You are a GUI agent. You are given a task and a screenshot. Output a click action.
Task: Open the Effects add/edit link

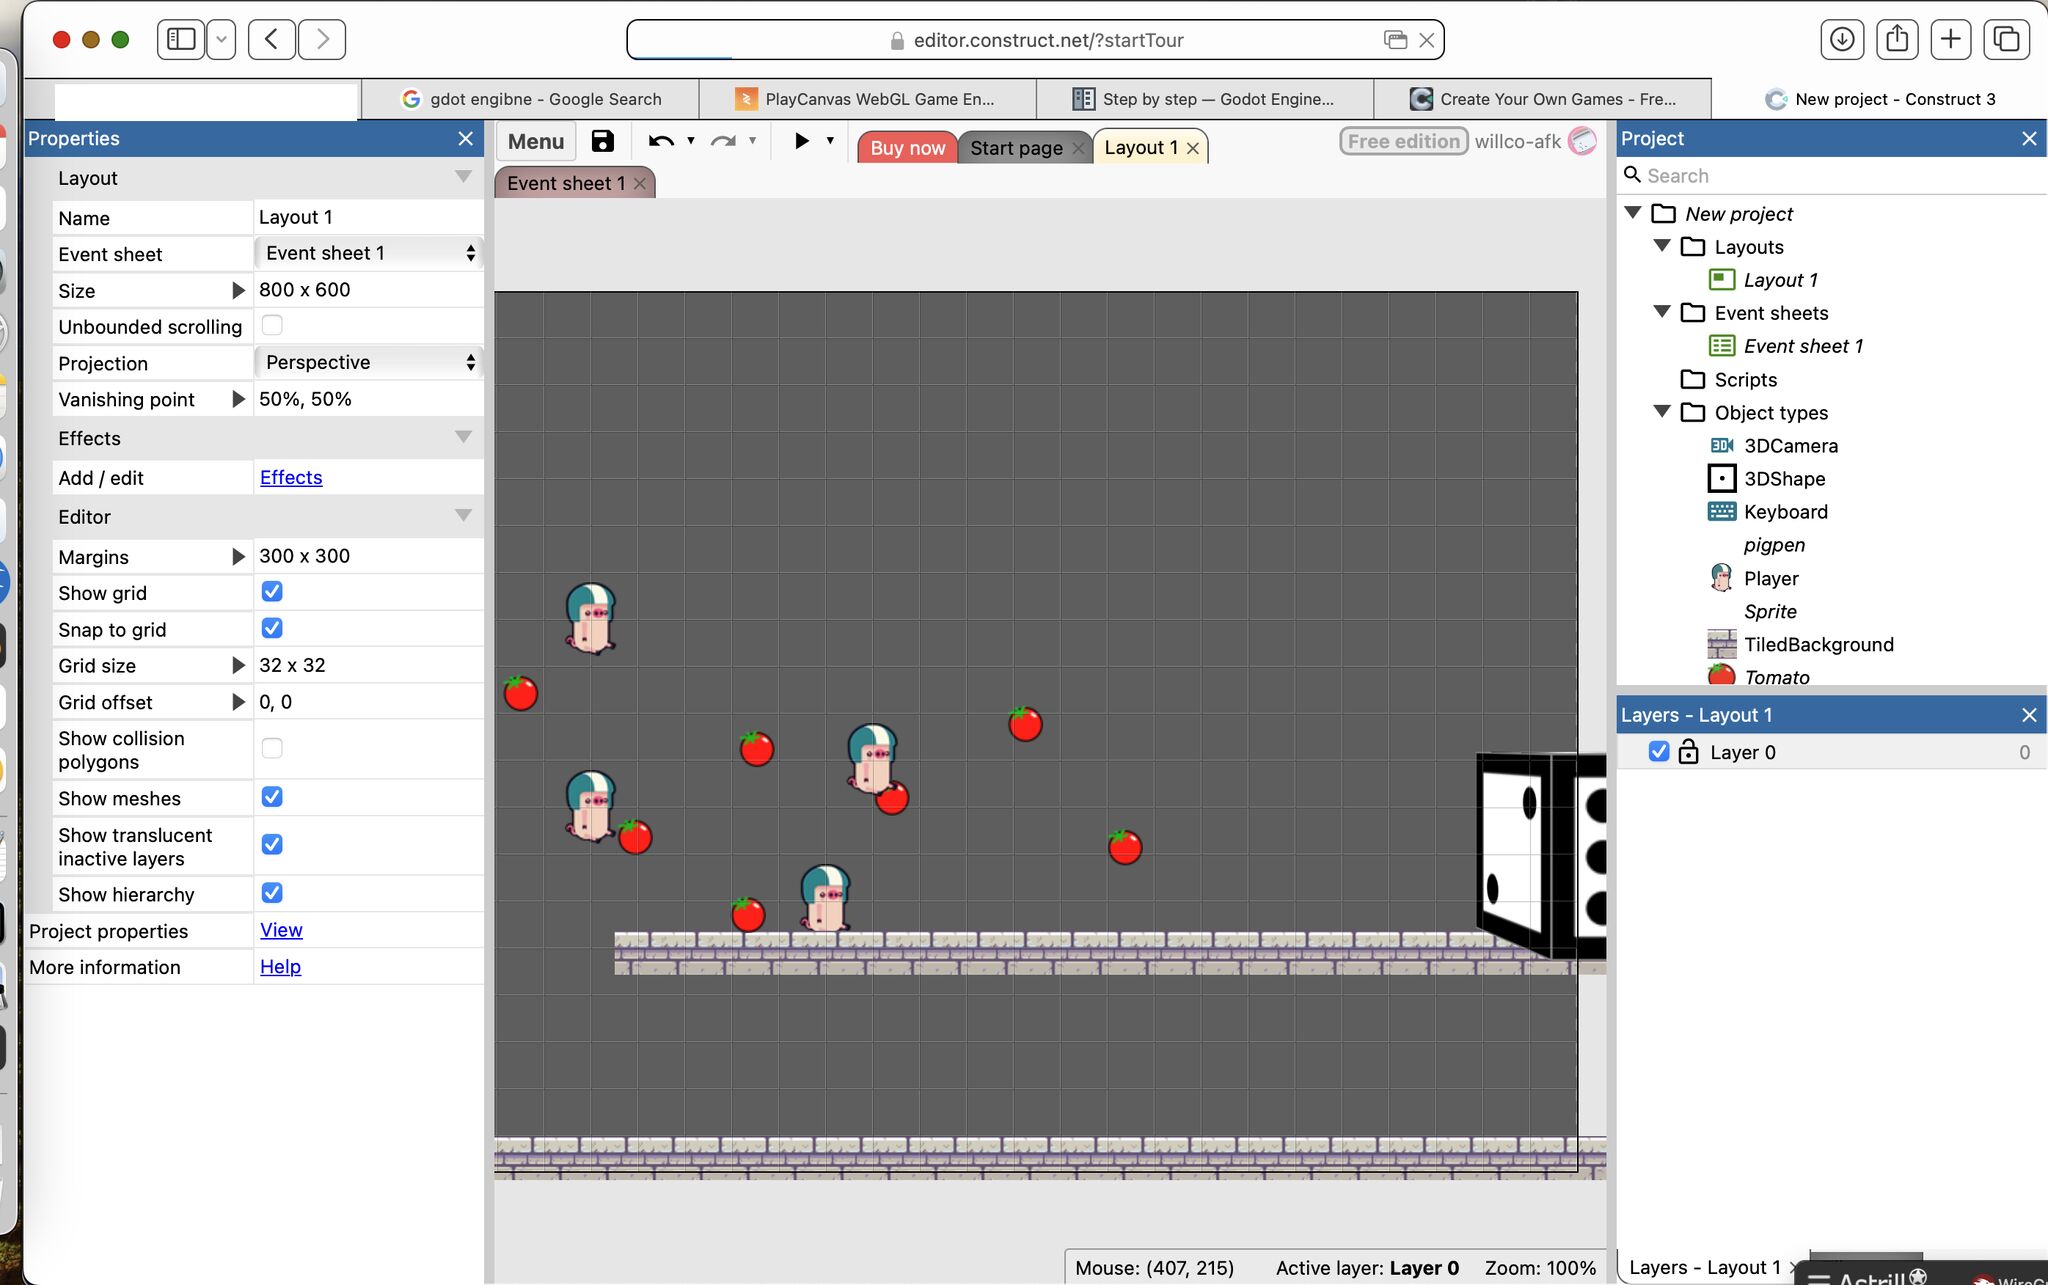point(290,477)
